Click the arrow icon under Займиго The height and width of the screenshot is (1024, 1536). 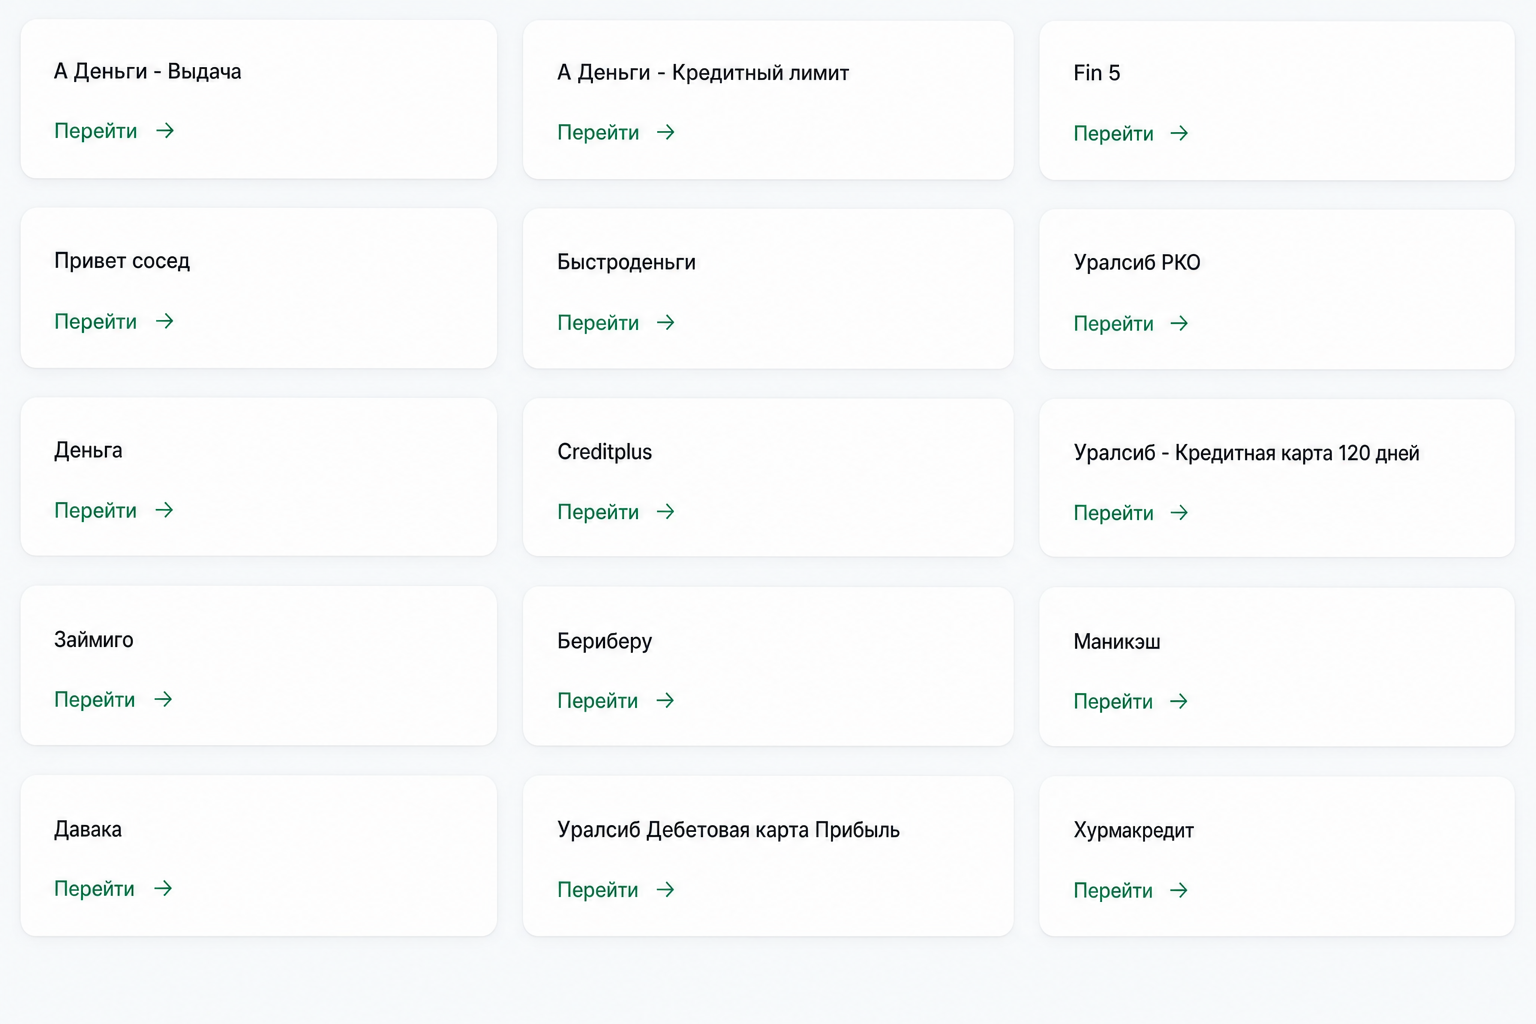tap(164, 699)
